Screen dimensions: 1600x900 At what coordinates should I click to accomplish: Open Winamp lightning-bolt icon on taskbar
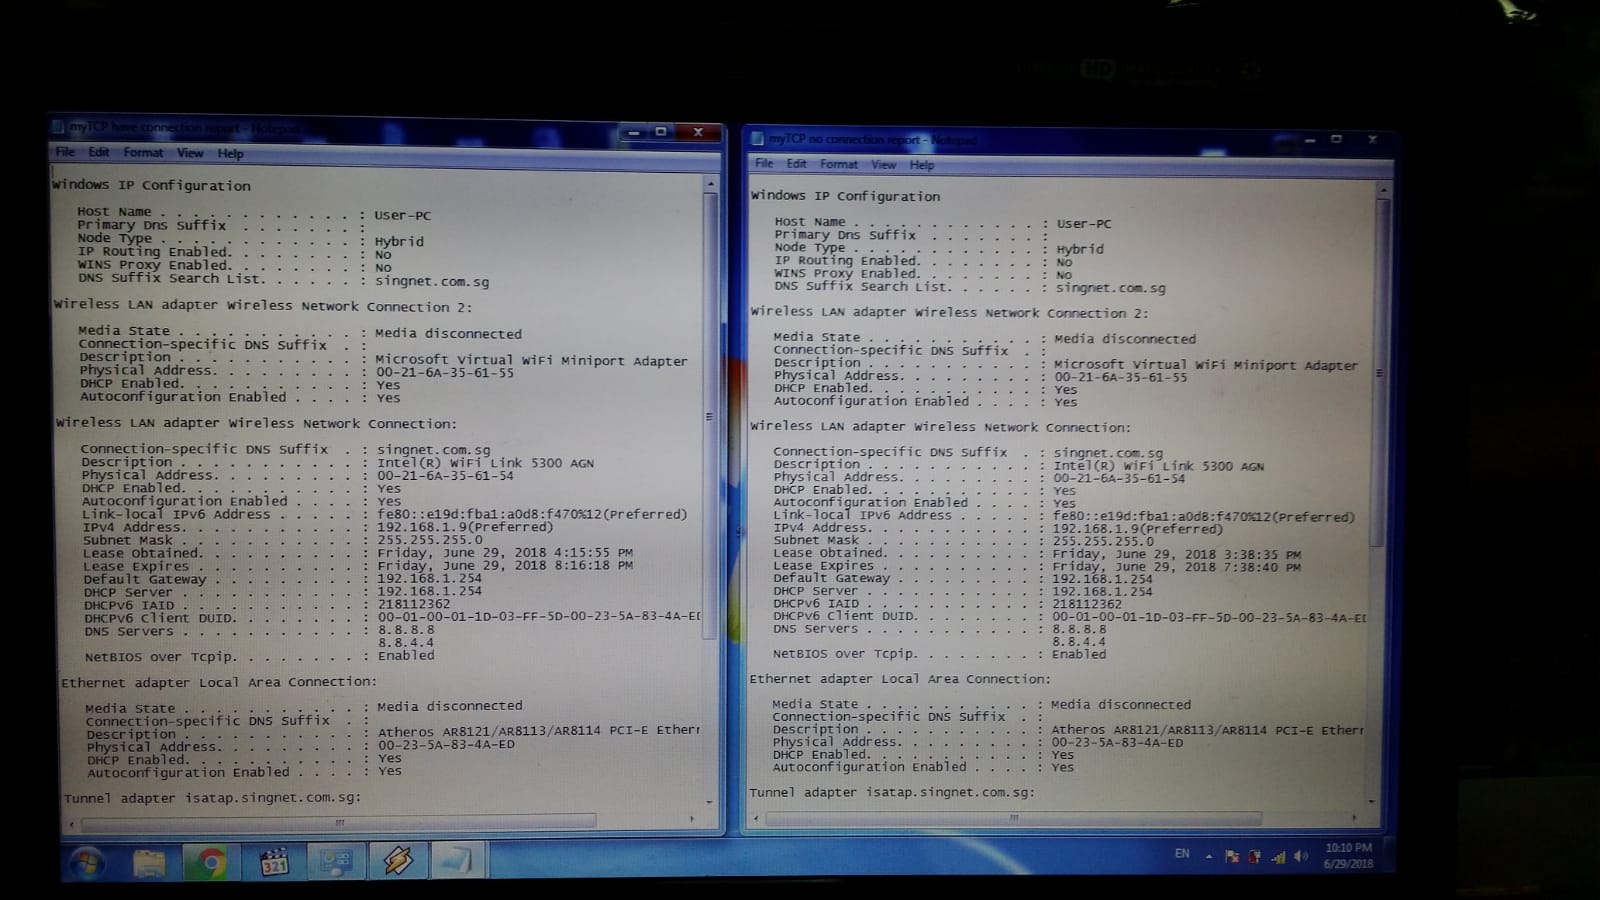[398, 861]
